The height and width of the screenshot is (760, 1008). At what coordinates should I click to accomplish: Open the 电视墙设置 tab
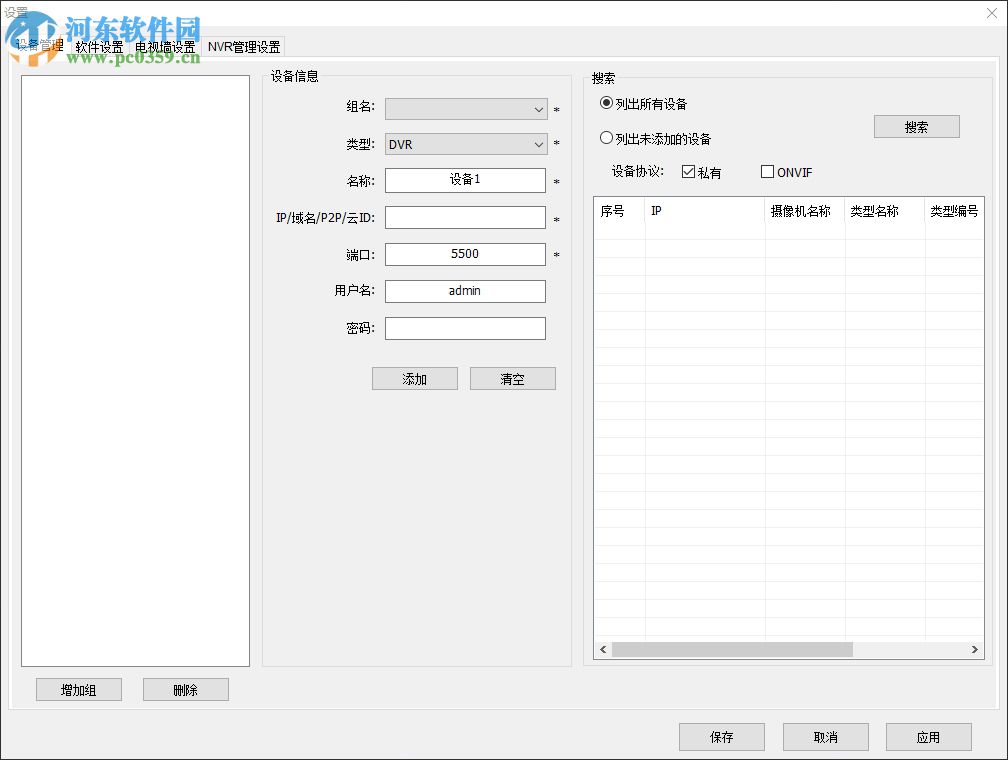coord(167,46)
